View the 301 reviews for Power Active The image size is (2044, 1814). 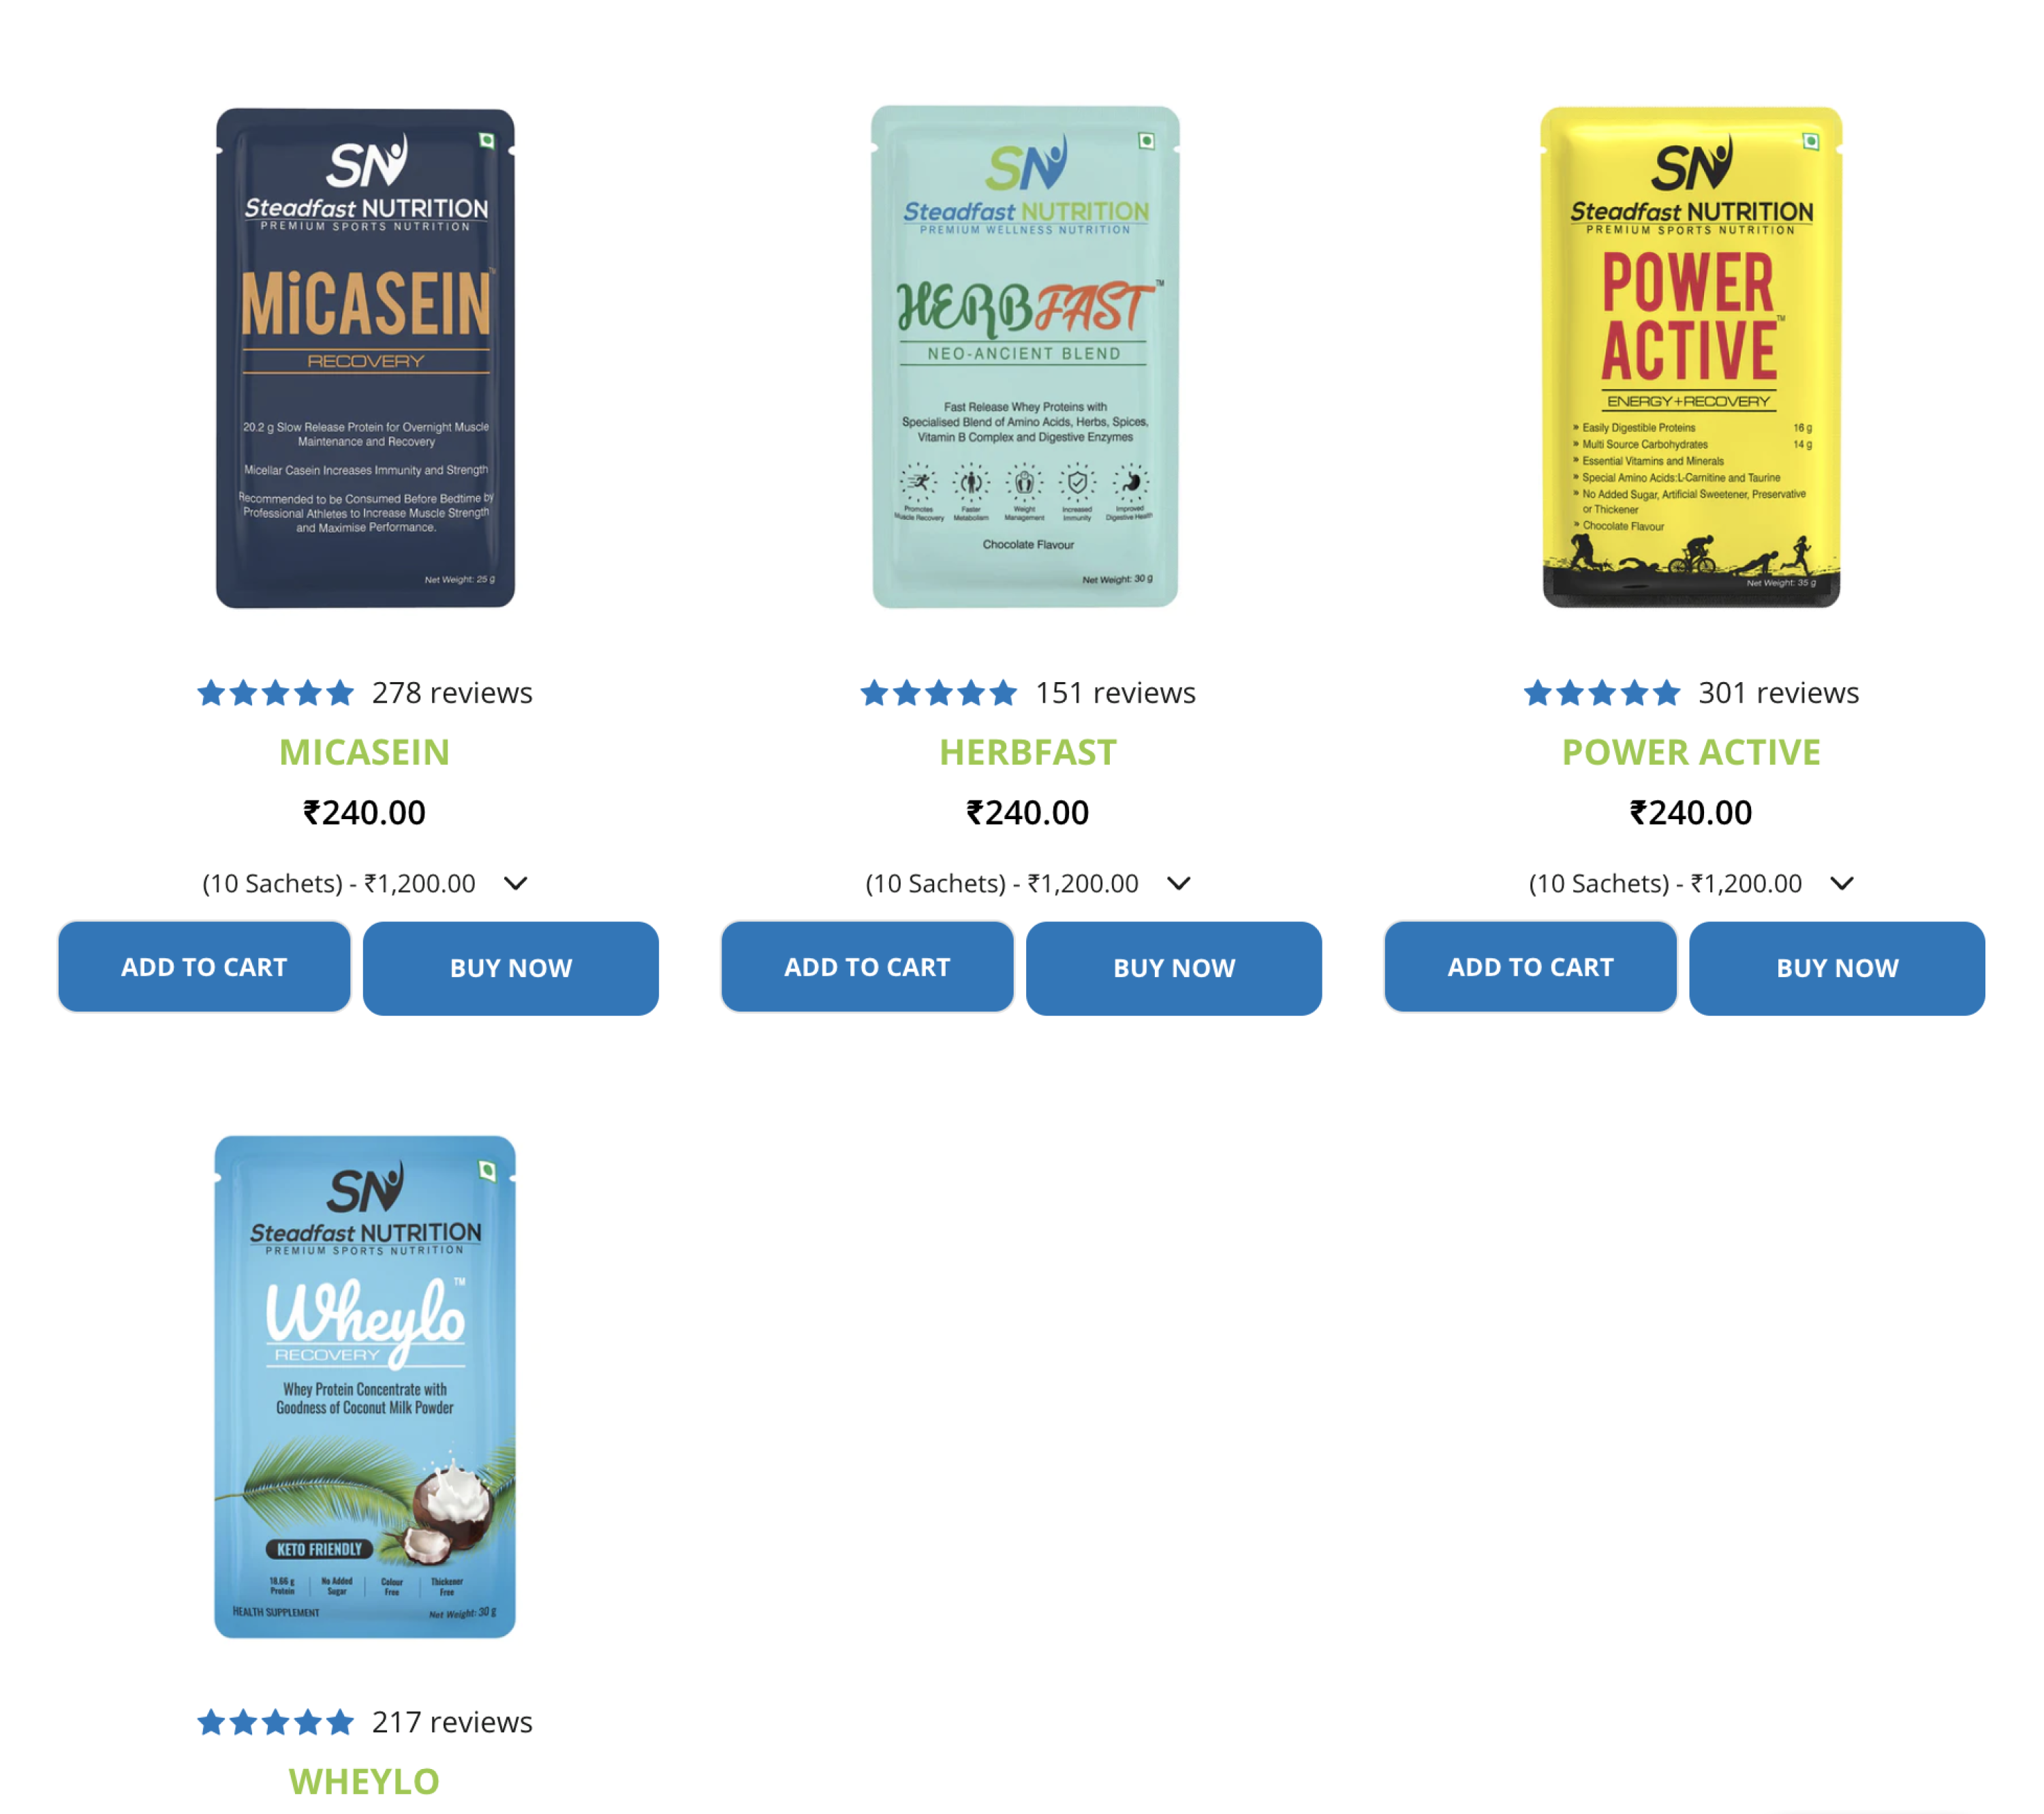[x=1778, y=692]
